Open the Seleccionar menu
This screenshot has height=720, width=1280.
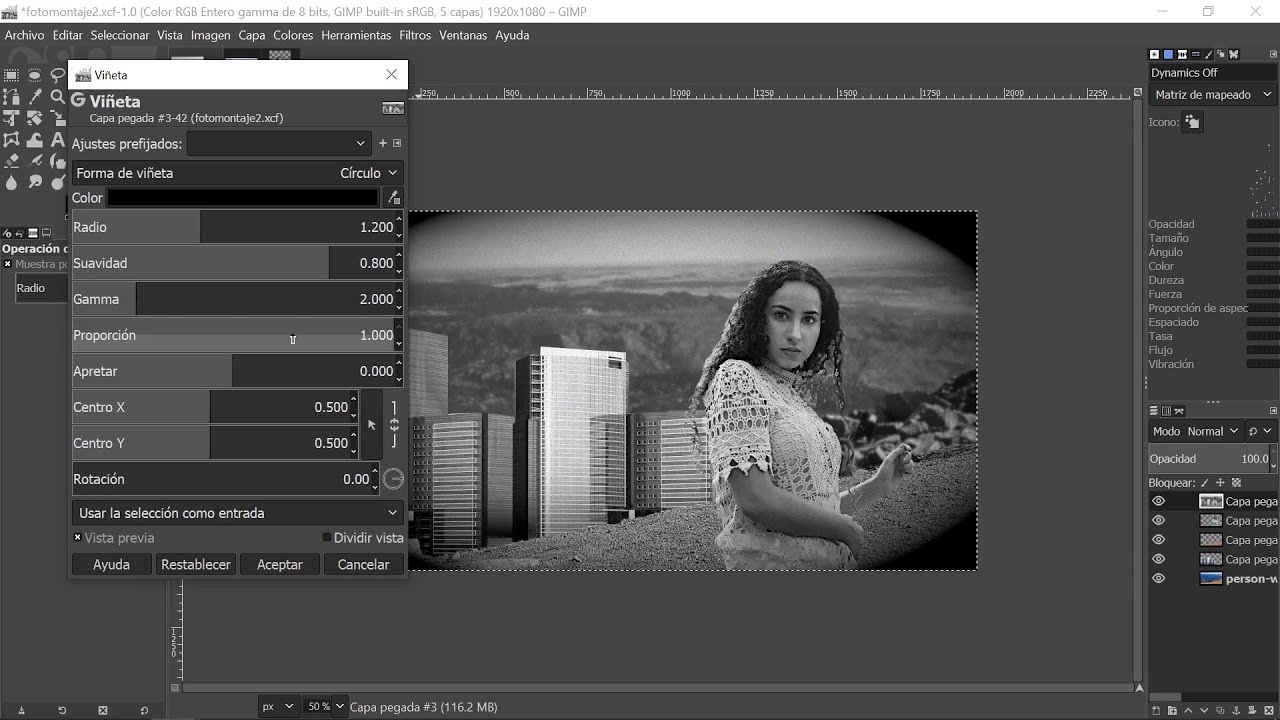[120, 35]
